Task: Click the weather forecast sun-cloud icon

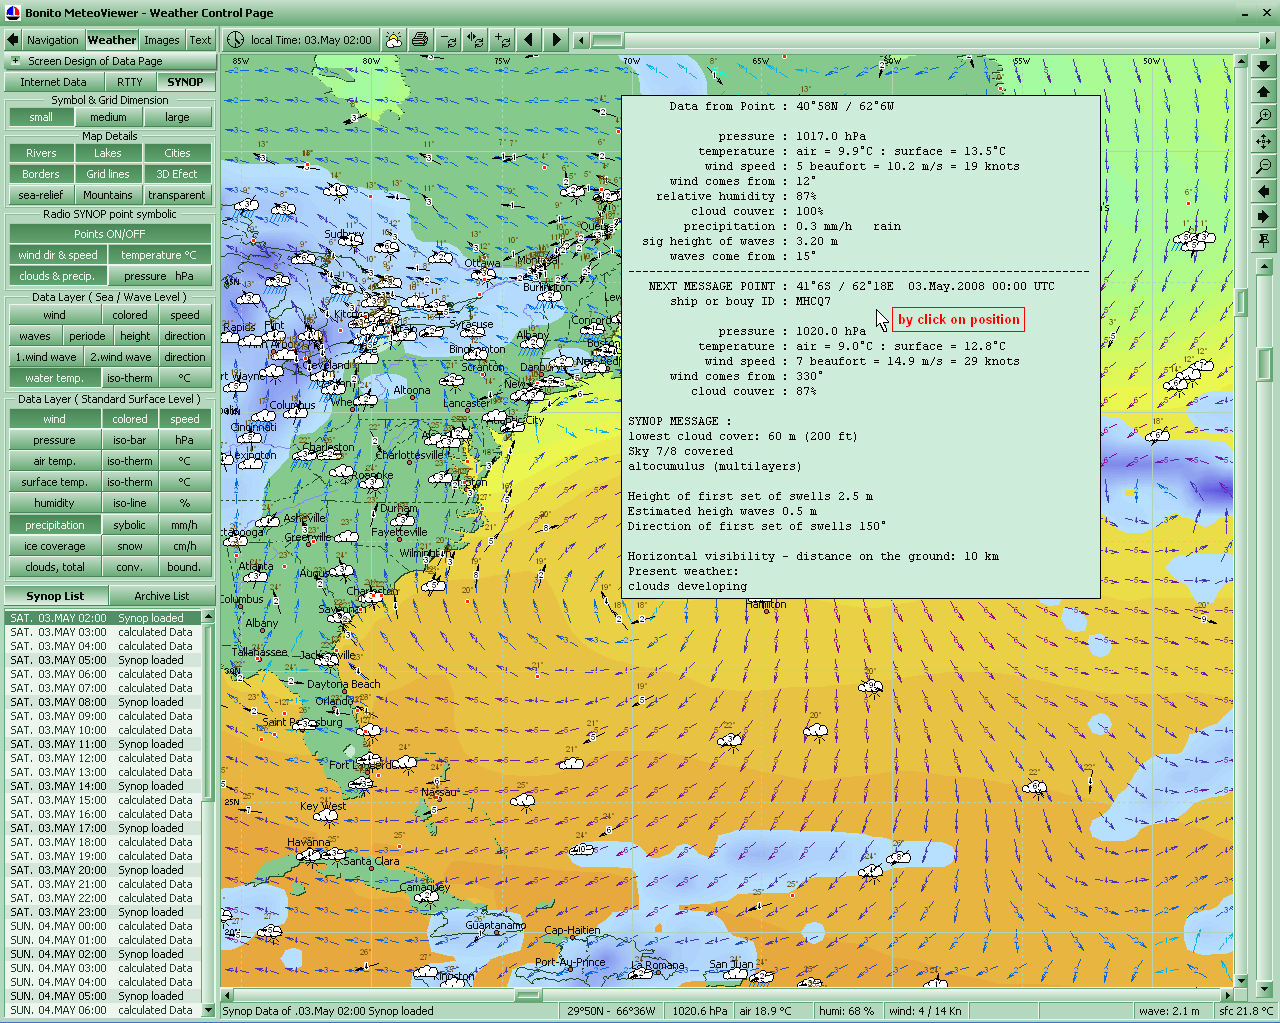Action: click(394, 40)
